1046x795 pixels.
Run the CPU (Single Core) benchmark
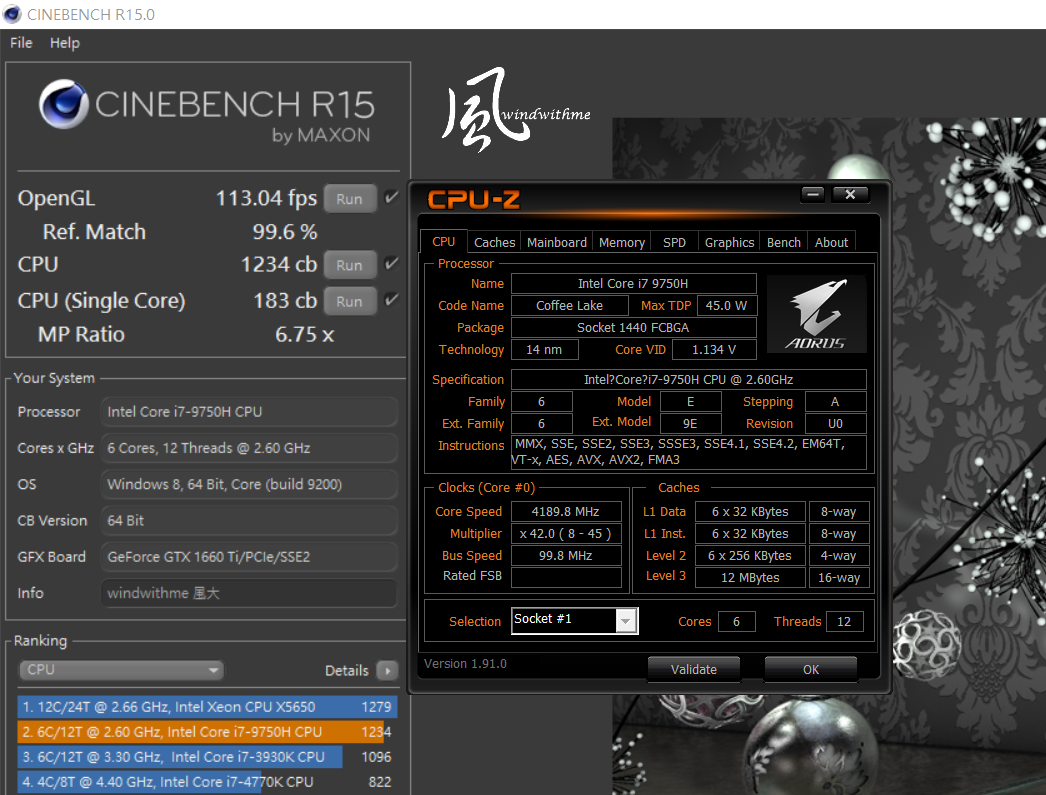350,301
